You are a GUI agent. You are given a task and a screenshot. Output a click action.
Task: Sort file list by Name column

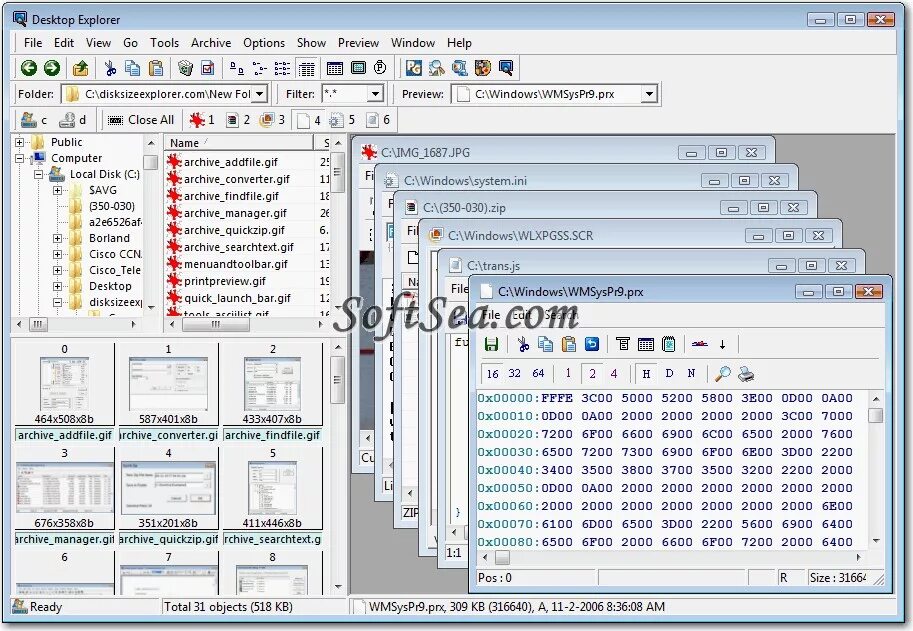coord(239,143)
